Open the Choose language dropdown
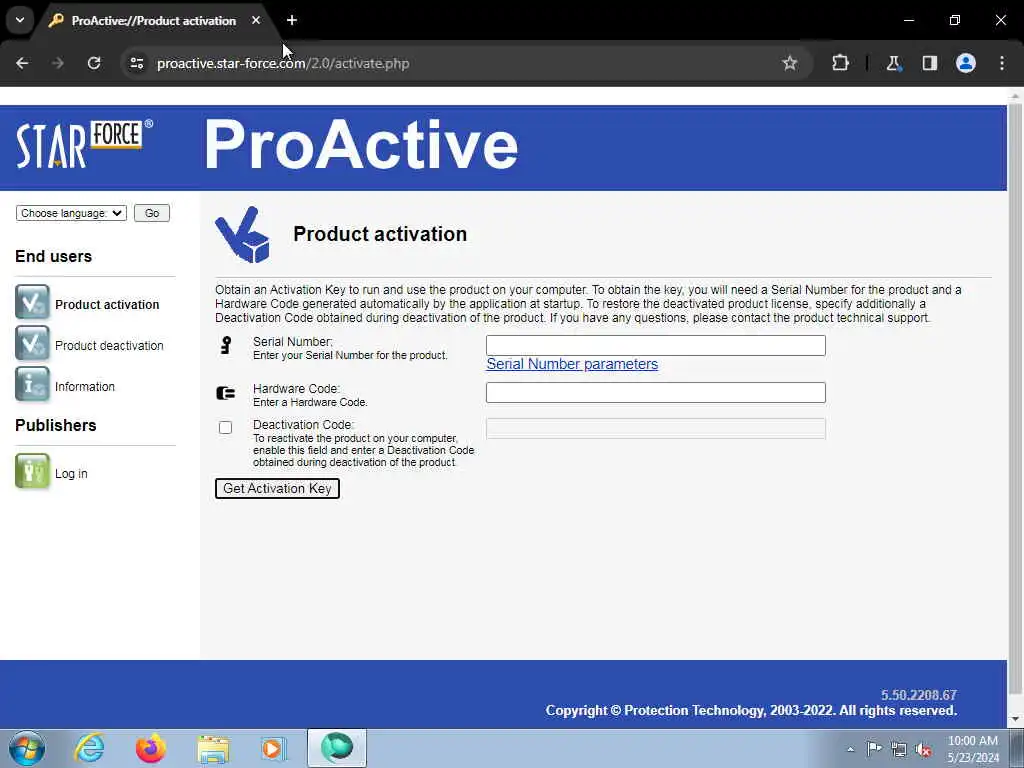This screenshot has height=768, width=1024. tap(71, 213)
